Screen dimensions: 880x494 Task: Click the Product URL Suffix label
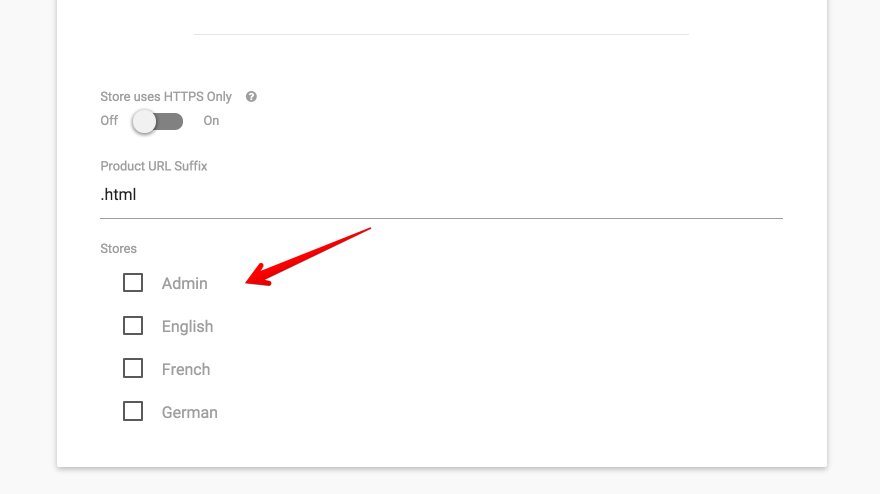[154, 166]
